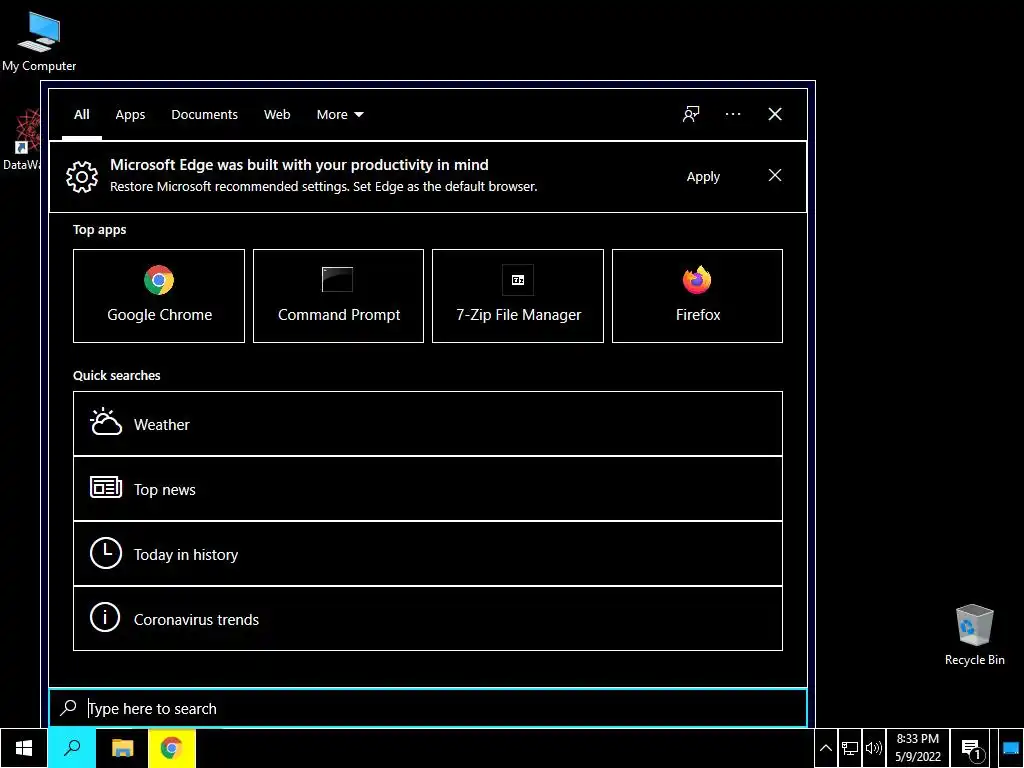Launch Command Prompt tile
1024x768 pixels.
(x=338, y=296)
